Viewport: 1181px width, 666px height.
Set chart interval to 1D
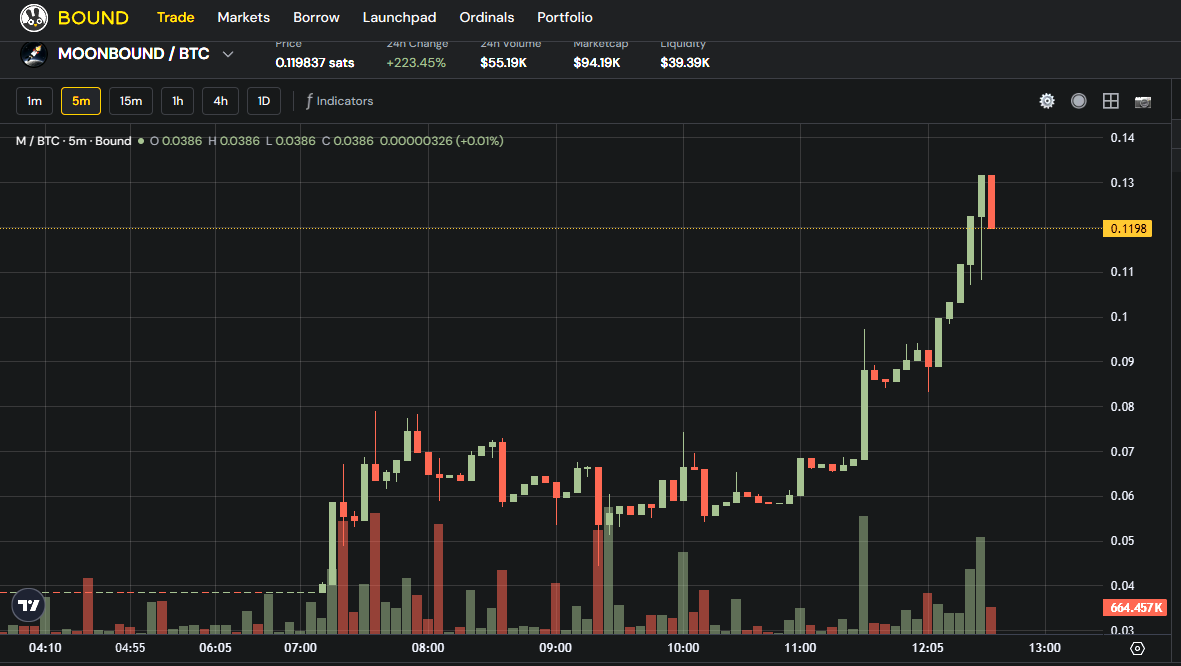[264, 101]
